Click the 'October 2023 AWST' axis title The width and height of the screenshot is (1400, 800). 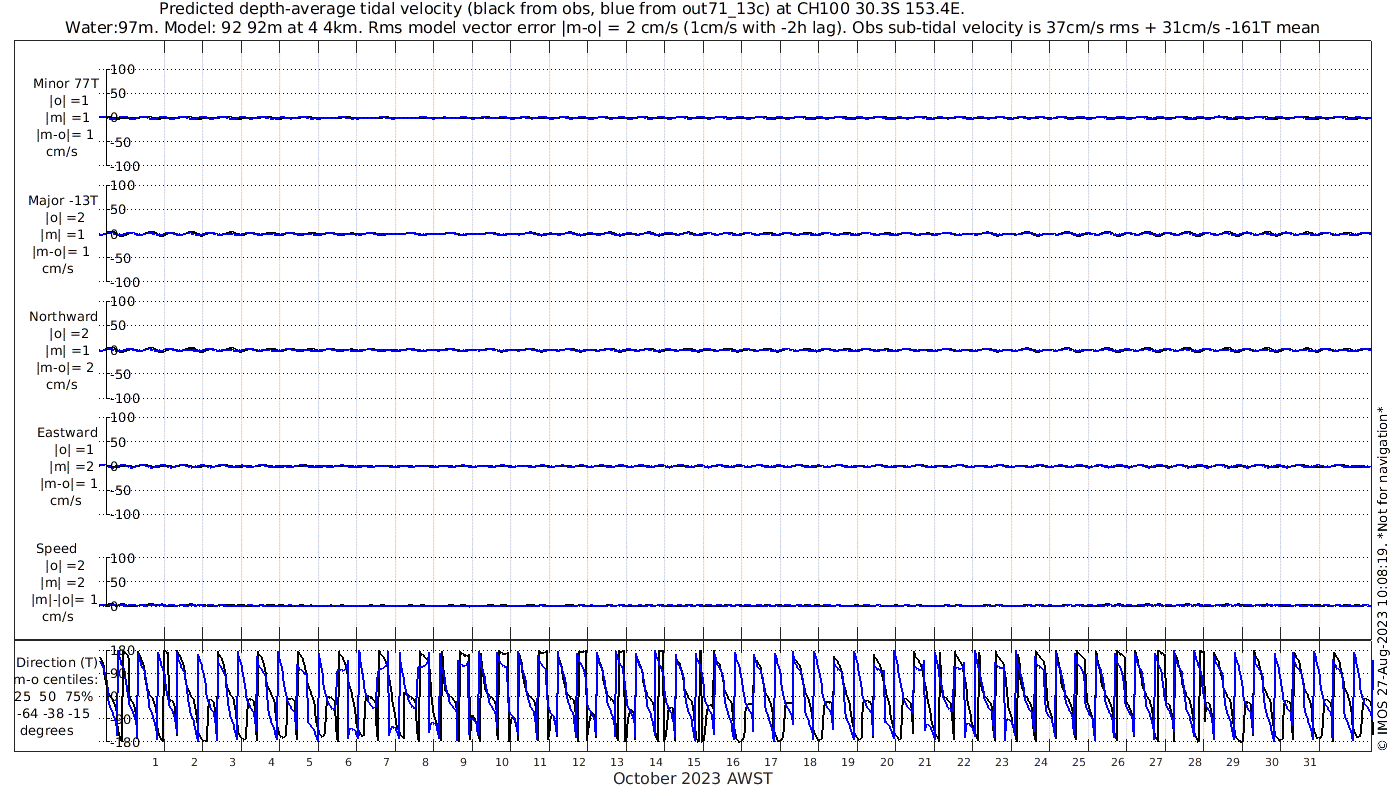(x=693, y=778)
